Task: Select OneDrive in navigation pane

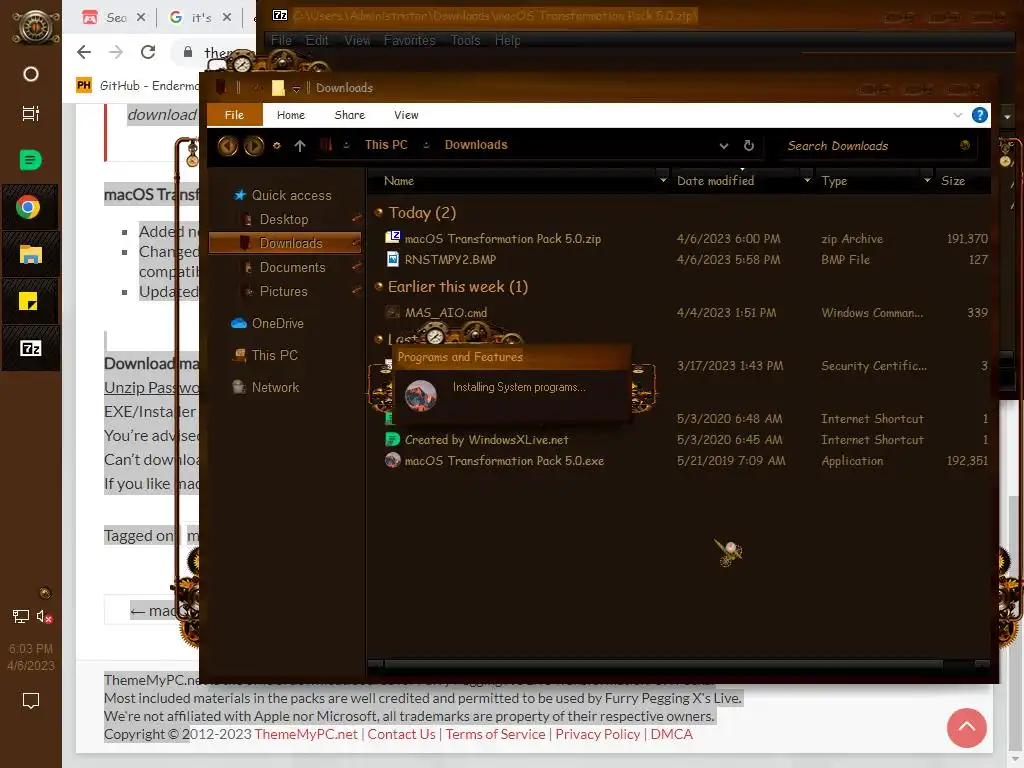Action: [268, 323]
